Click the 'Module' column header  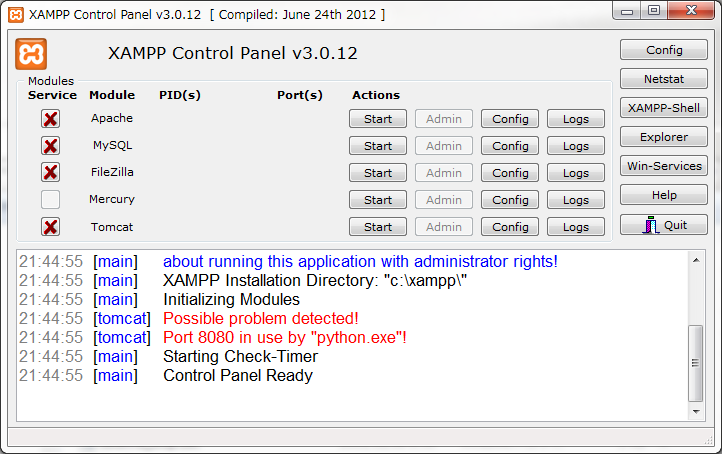(x=112, y=95)
